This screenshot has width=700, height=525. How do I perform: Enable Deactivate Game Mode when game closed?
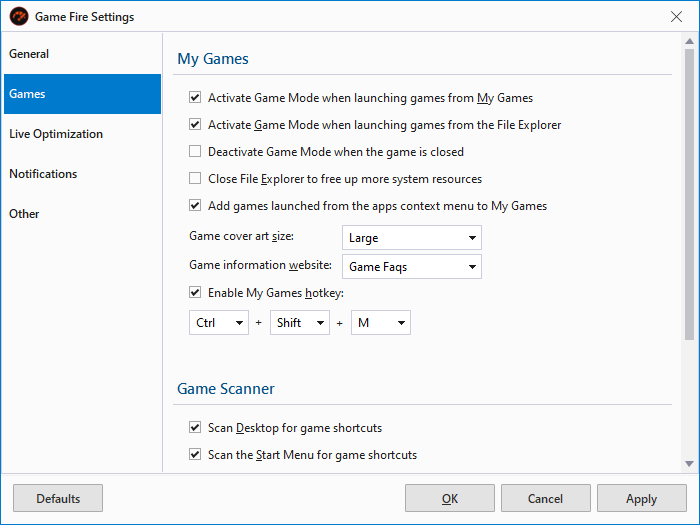point(195,152)
